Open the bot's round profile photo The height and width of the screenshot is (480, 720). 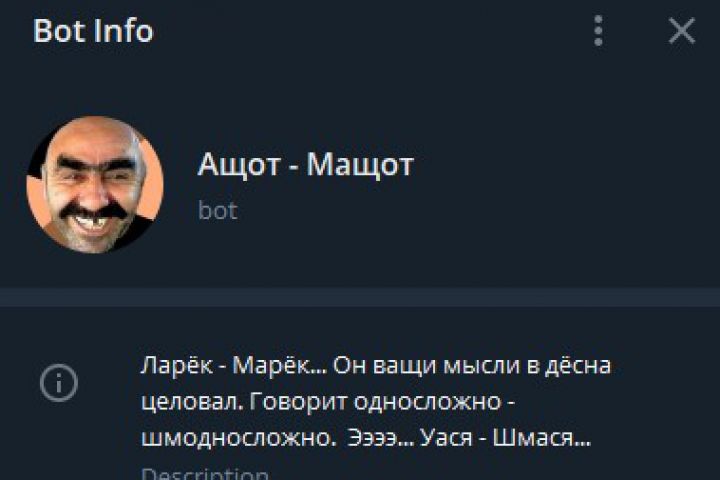coord(95,185)
